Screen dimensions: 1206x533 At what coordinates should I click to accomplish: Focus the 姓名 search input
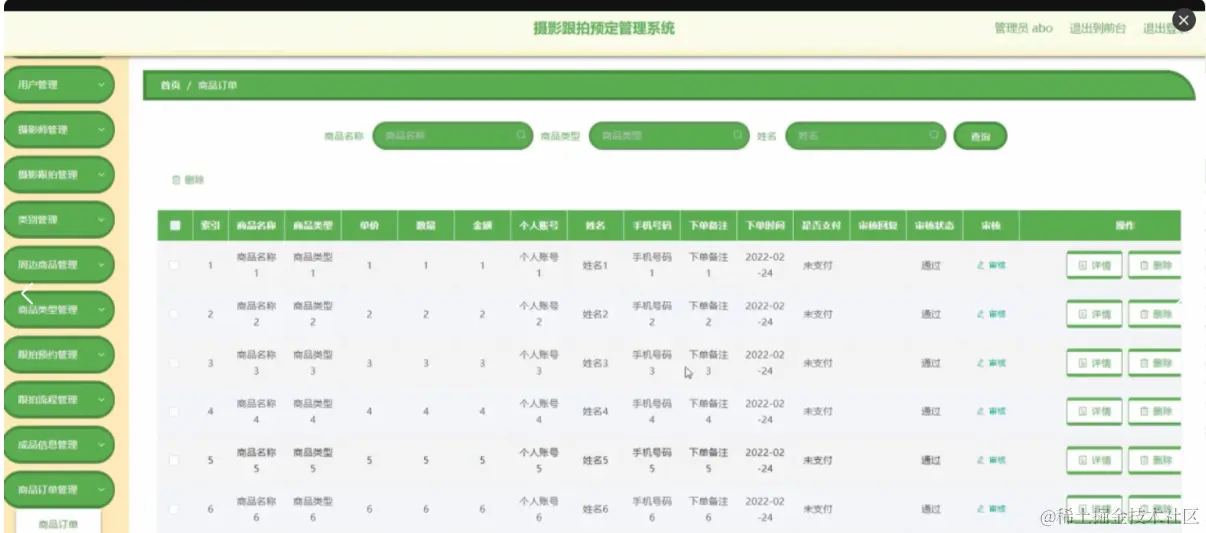[x=865, y=135]
